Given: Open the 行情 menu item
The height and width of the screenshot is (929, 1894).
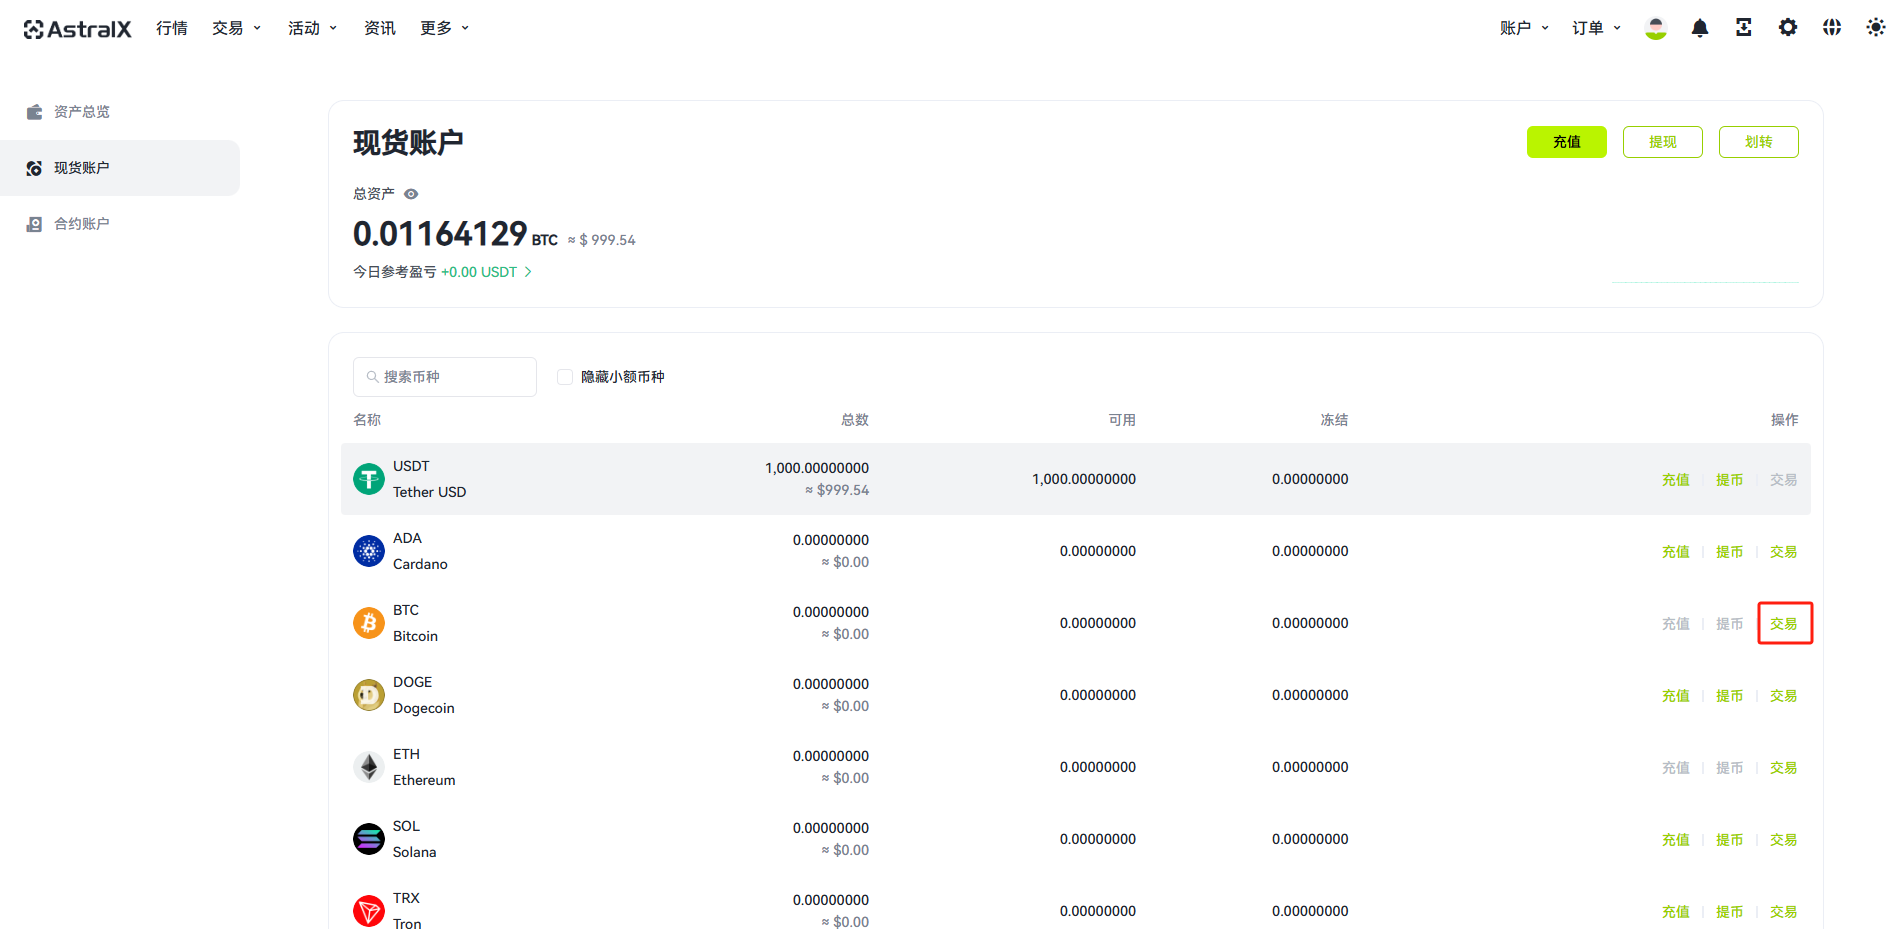Looking at the screenshot, I should point(172,28).
